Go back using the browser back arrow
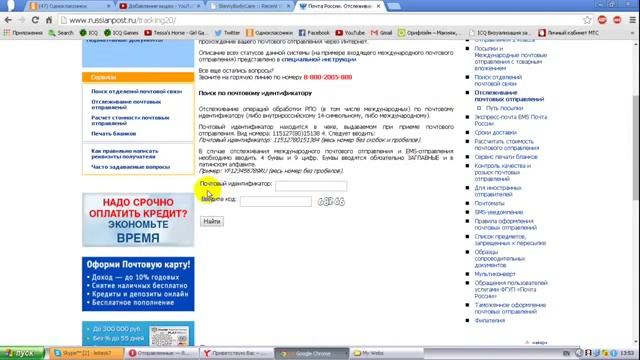The width and height of the screenshot is (640, 360). (x=8, y=20)
